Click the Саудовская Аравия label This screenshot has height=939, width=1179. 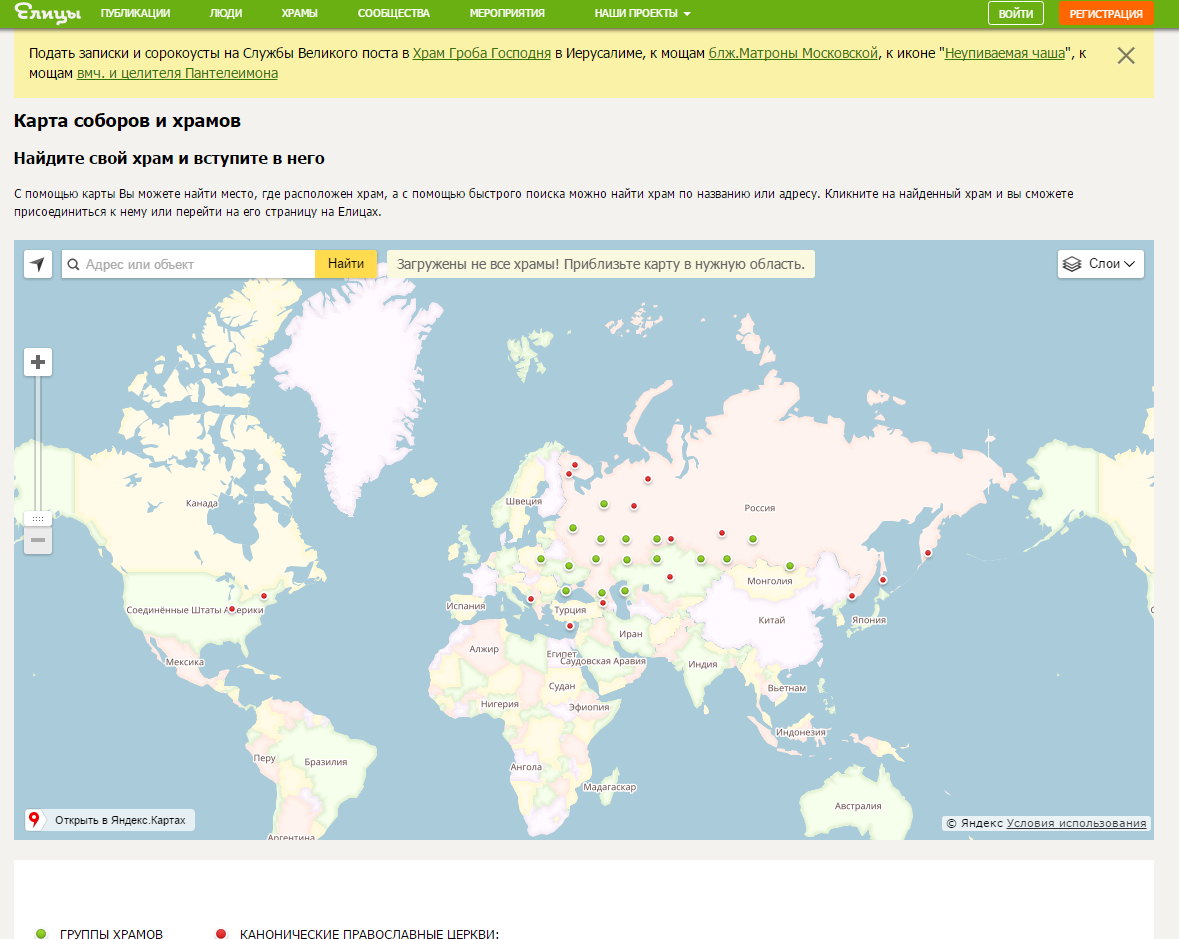[603, 661]
